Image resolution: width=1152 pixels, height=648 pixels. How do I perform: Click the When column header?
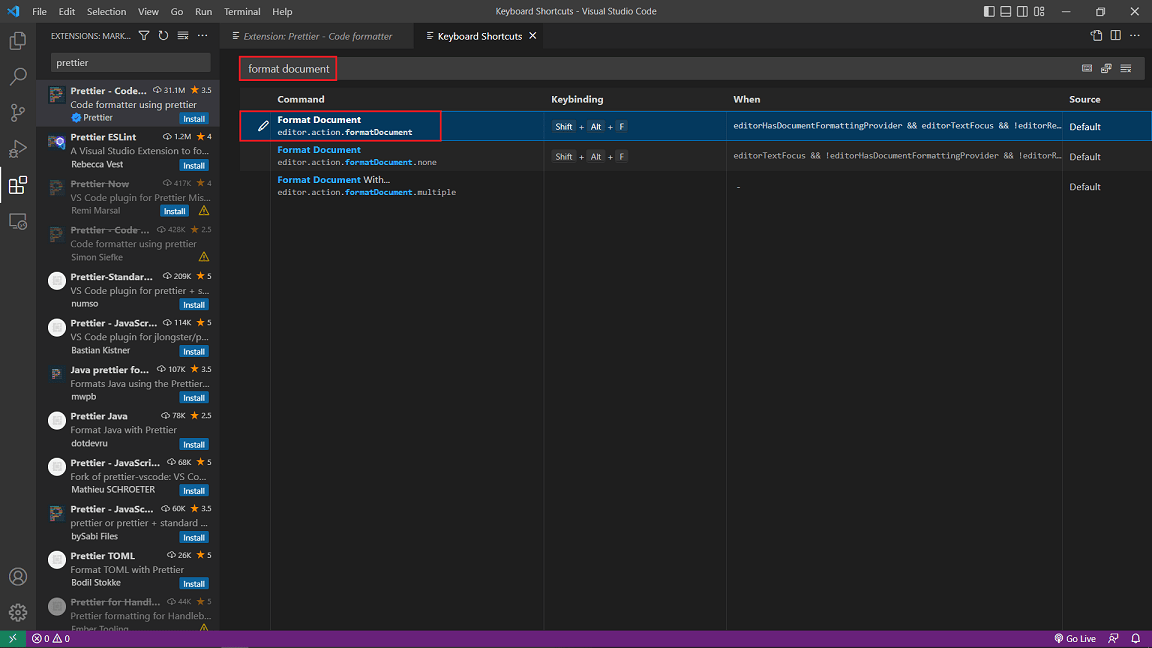(746, 99)
